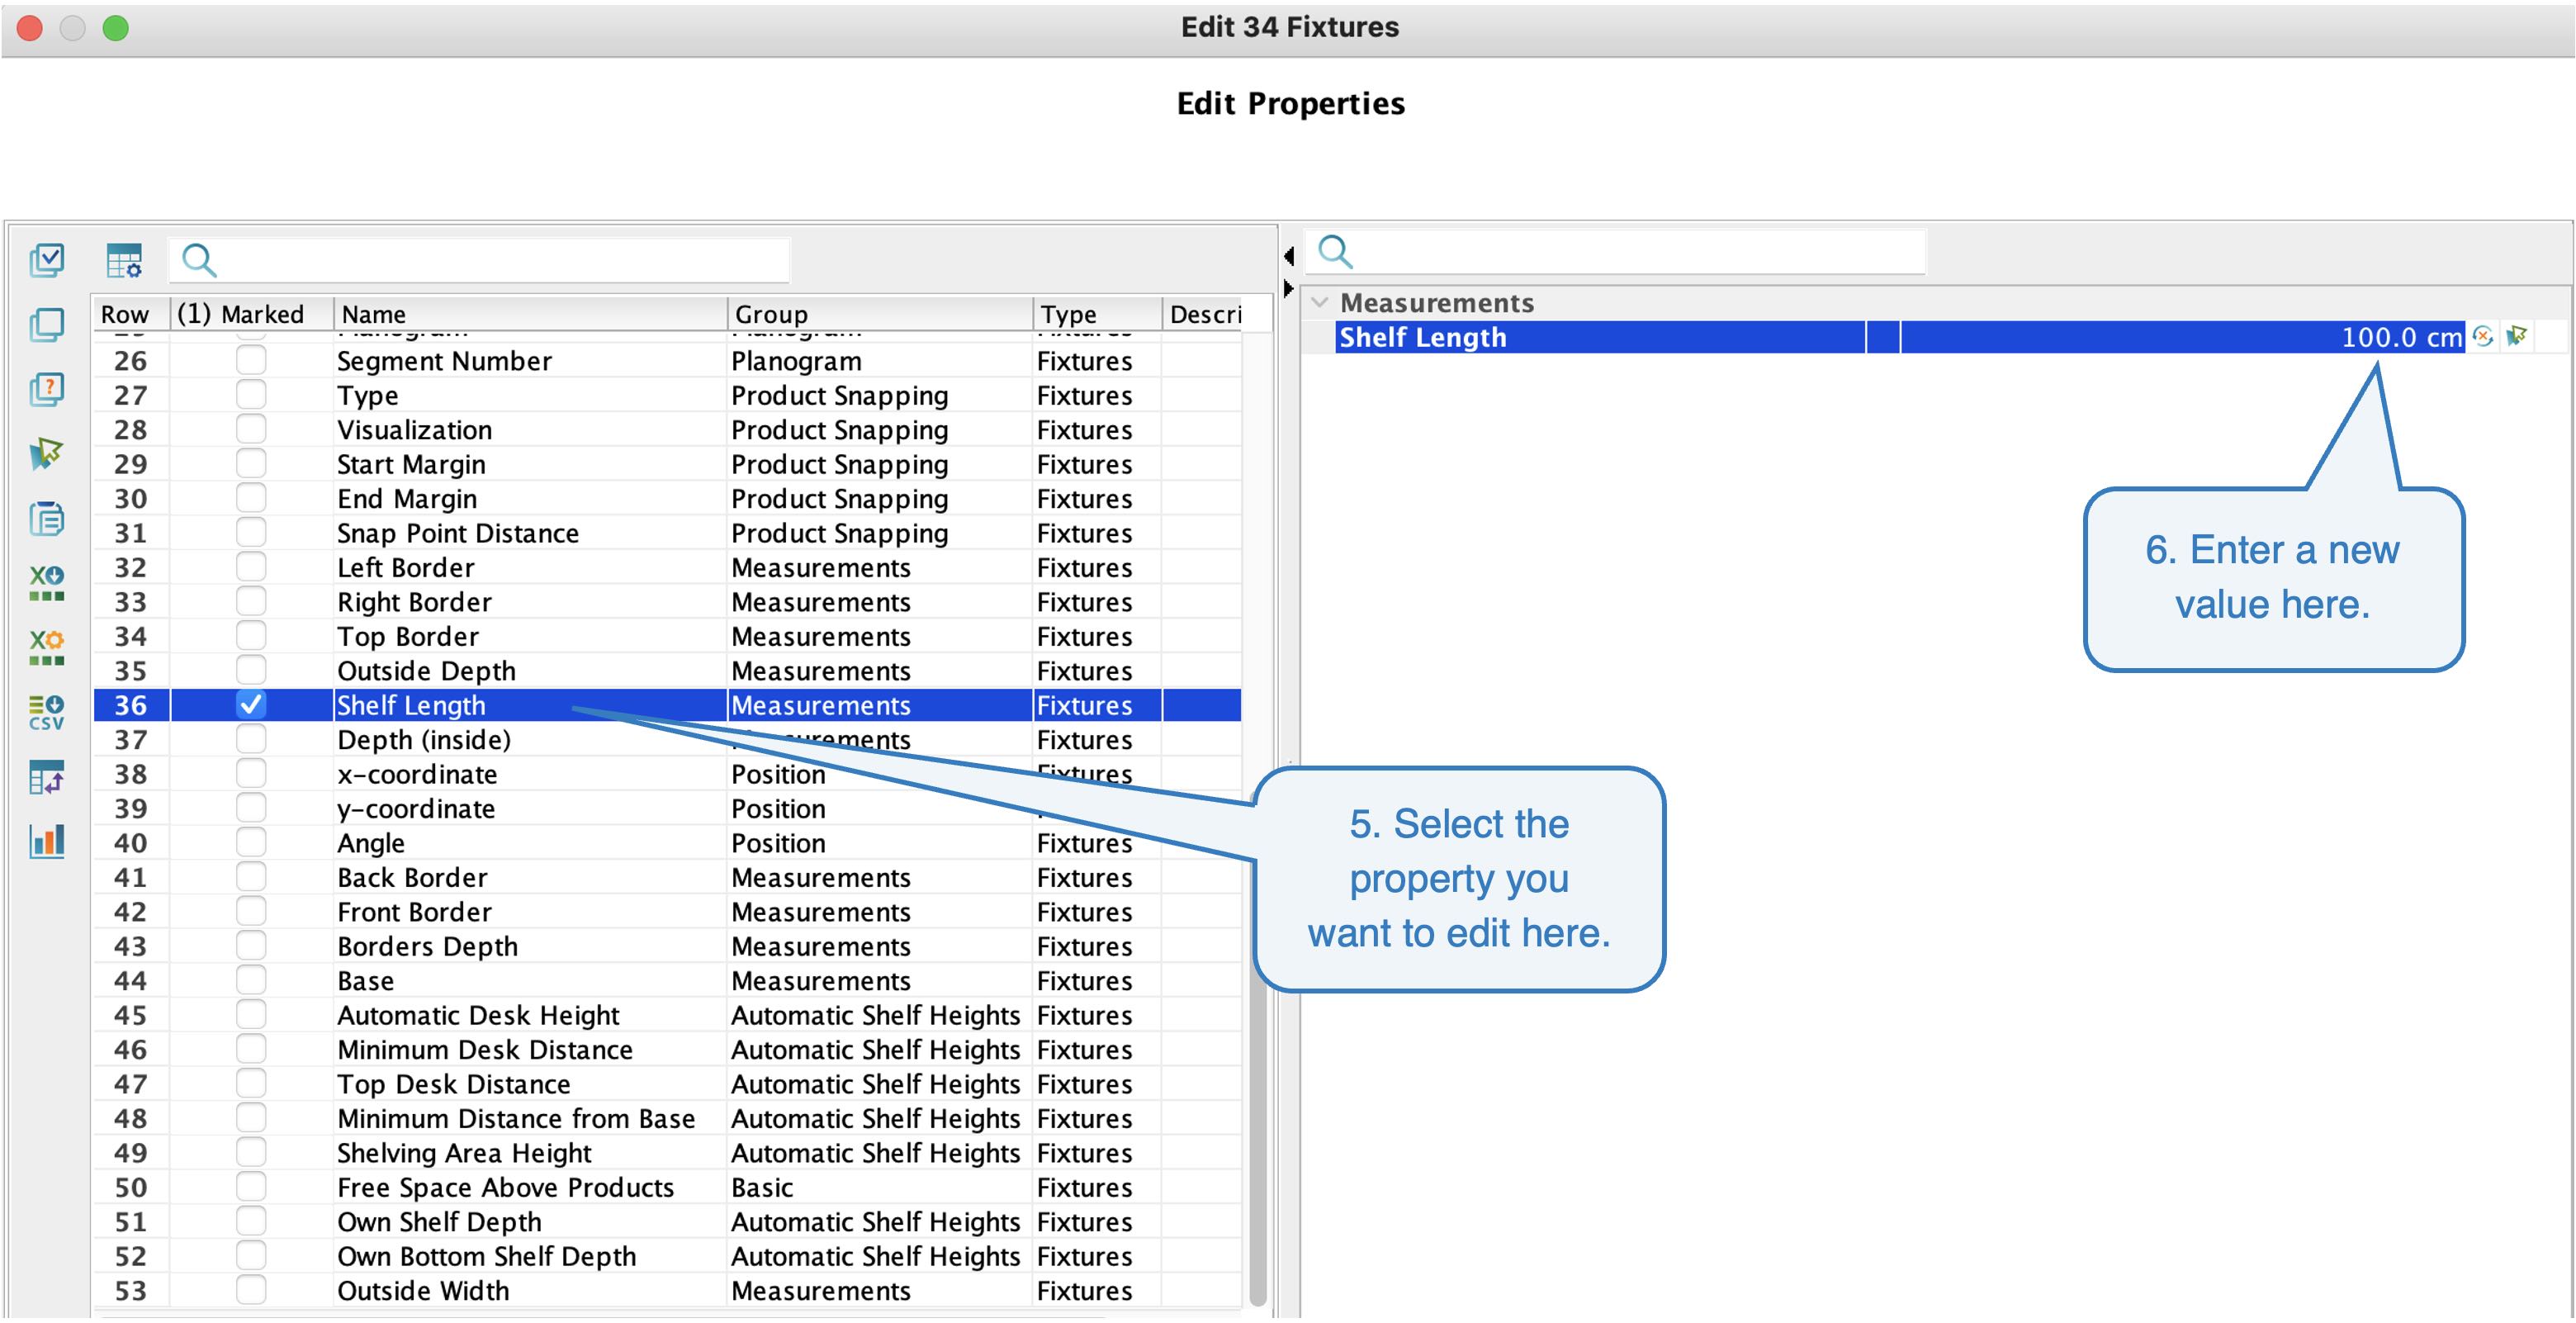Viewport: 2576px width, 1323px height.
Task: Mark the Free Space Above Products checkbox
Action: [251, 1187]
